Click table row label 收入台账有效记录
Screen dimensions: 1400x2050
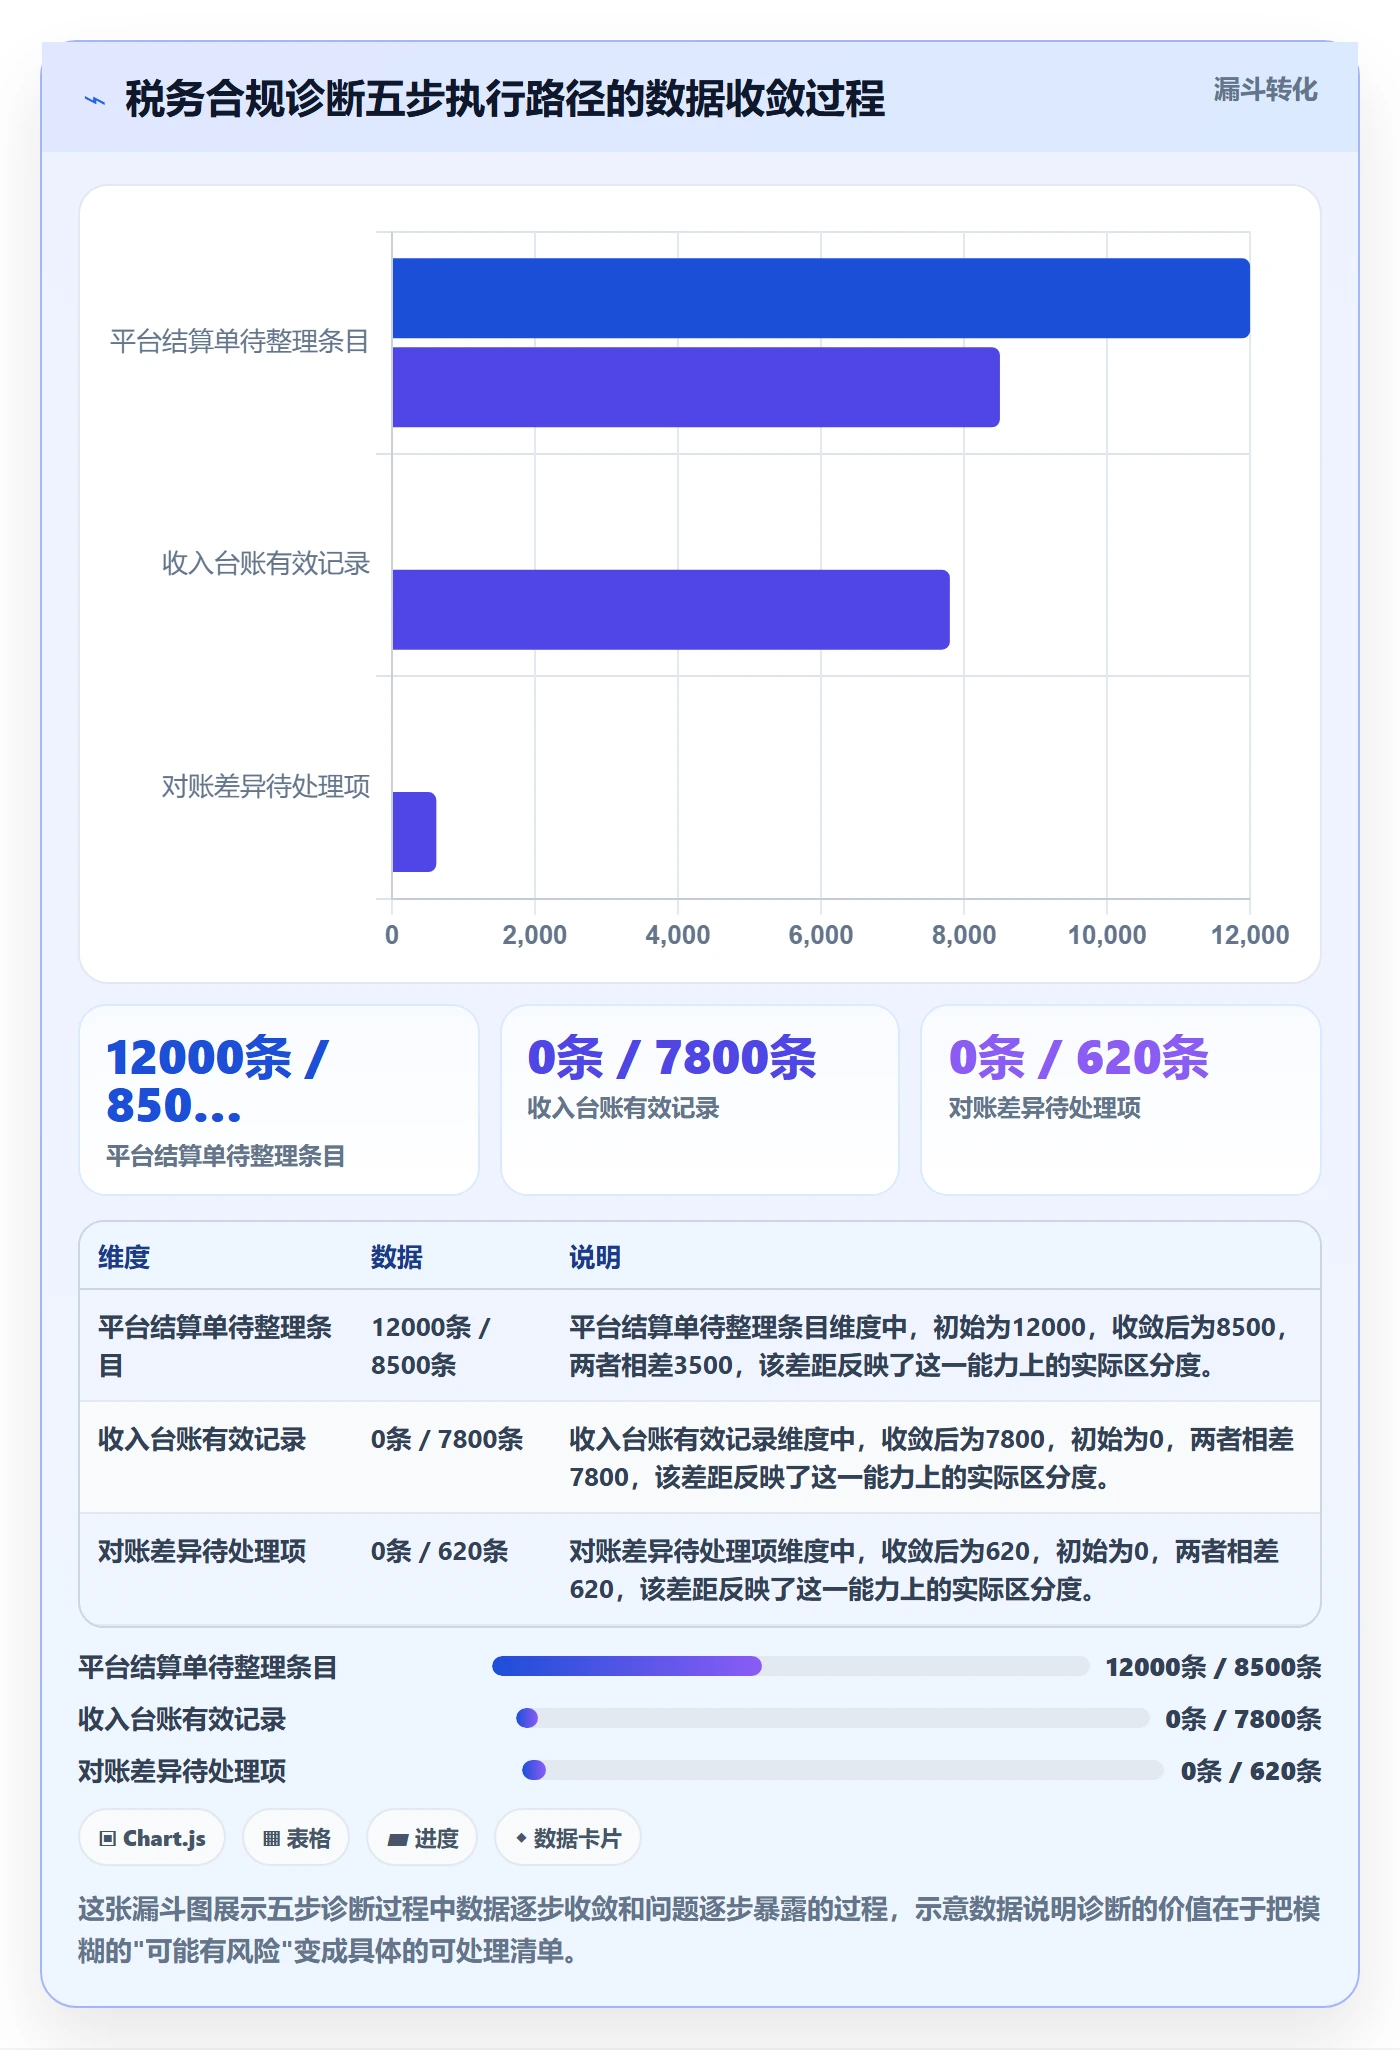202,1439
